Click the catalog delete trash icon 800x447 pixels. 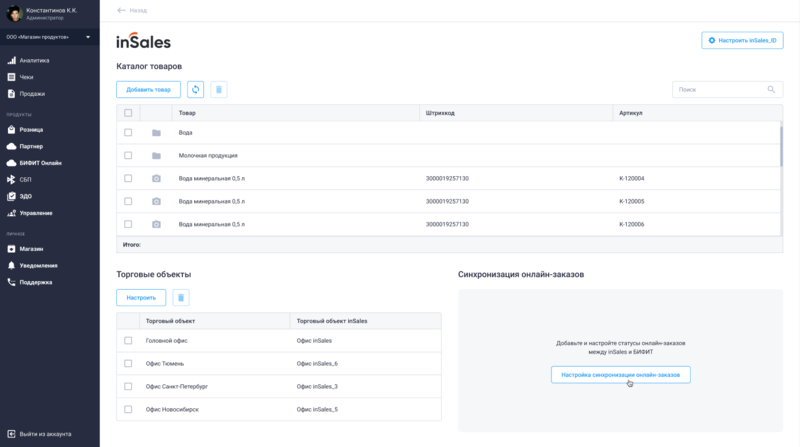coord(219,89)
